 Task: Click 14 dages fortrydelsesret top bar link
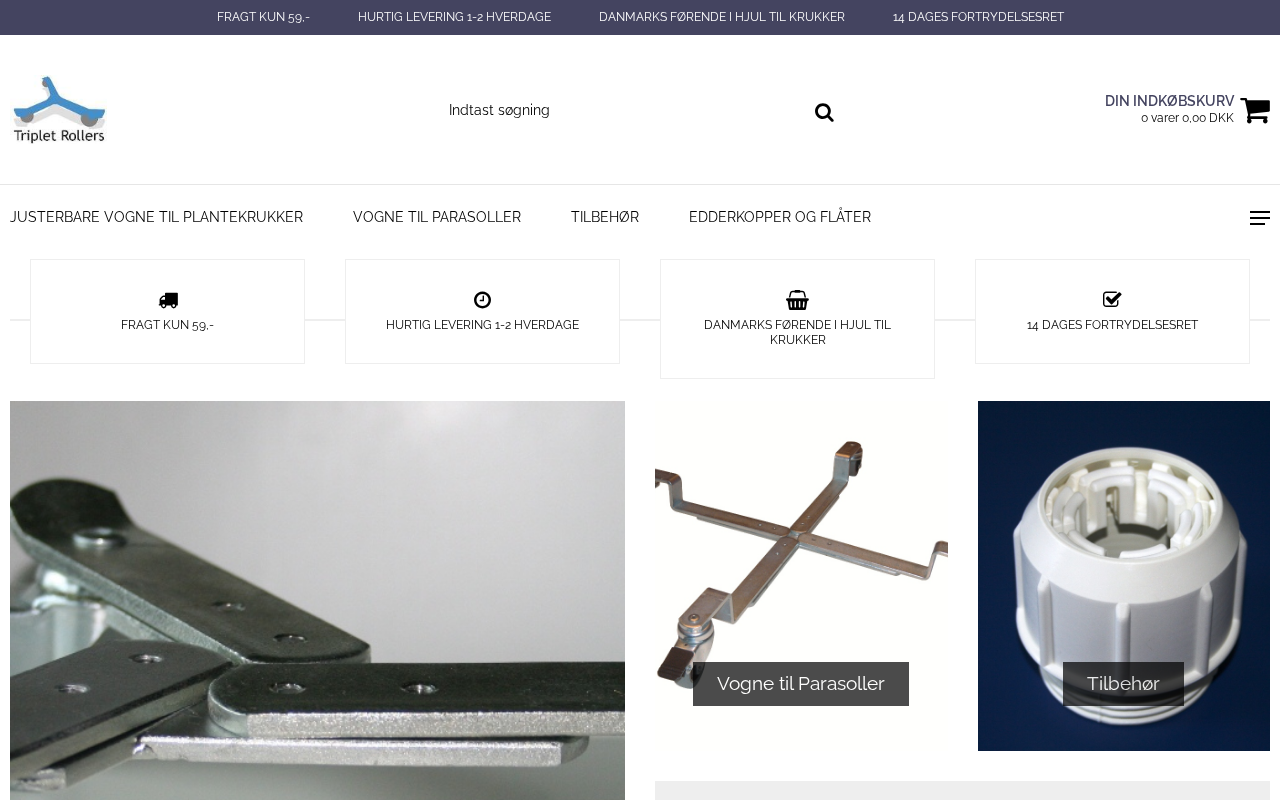tap(978, 17)
